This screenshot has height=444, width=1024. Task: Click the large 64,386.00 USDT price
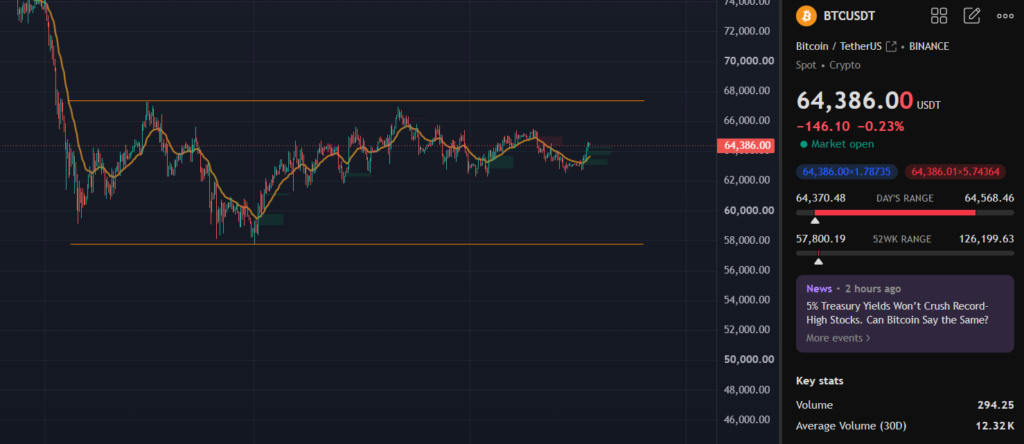point(868,101)
